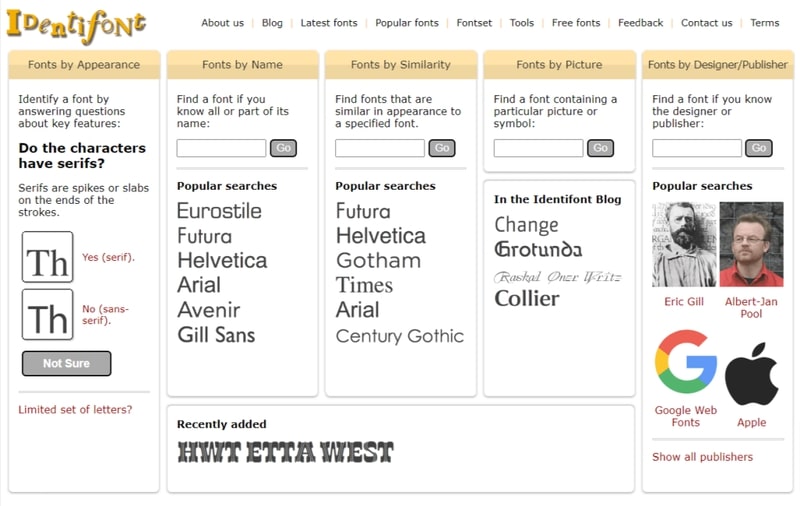
Task: Go to the Fontset menu item
Action: point(474,23)
